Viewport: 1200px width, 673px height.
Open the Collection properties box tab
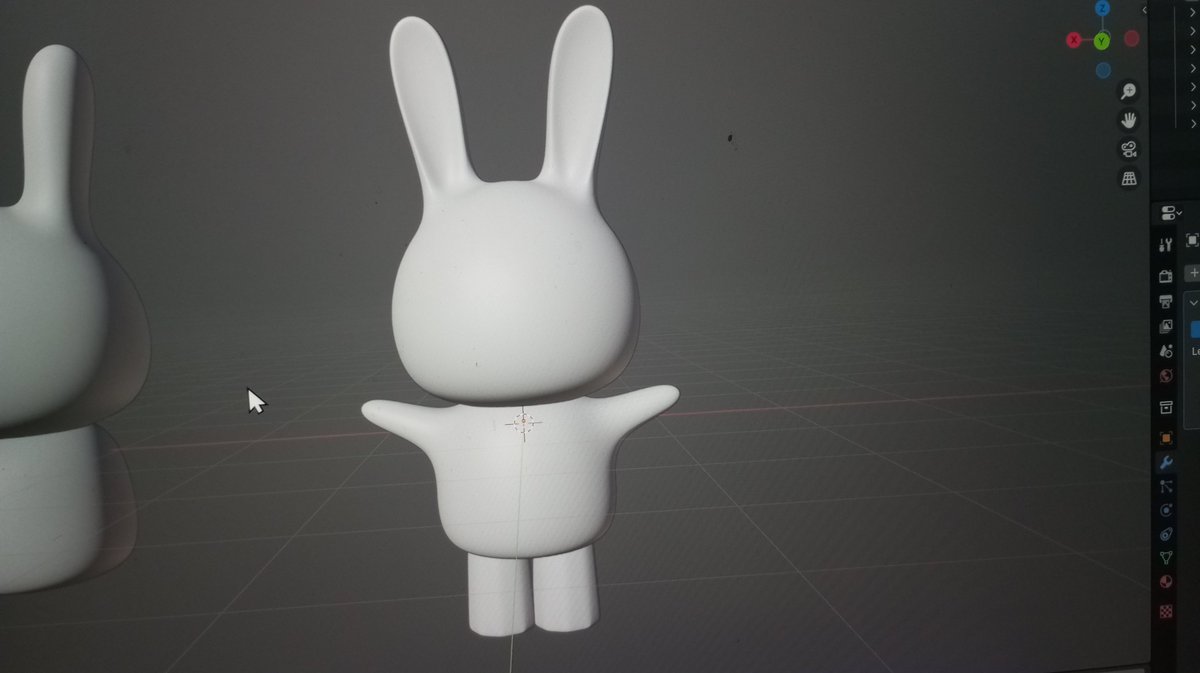[x=1165, y=407]
